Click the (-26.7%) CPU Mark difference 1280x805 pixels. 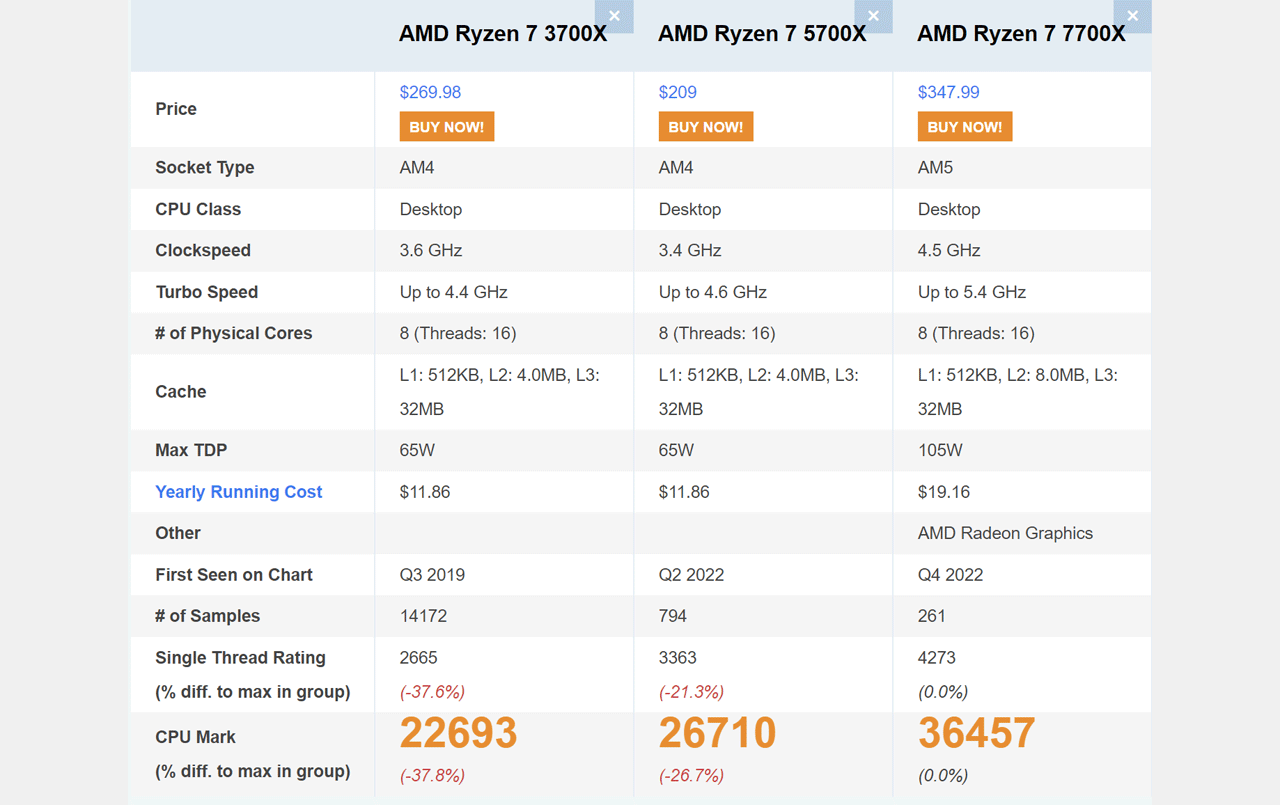pyautogui.click(x=691, y=776)
